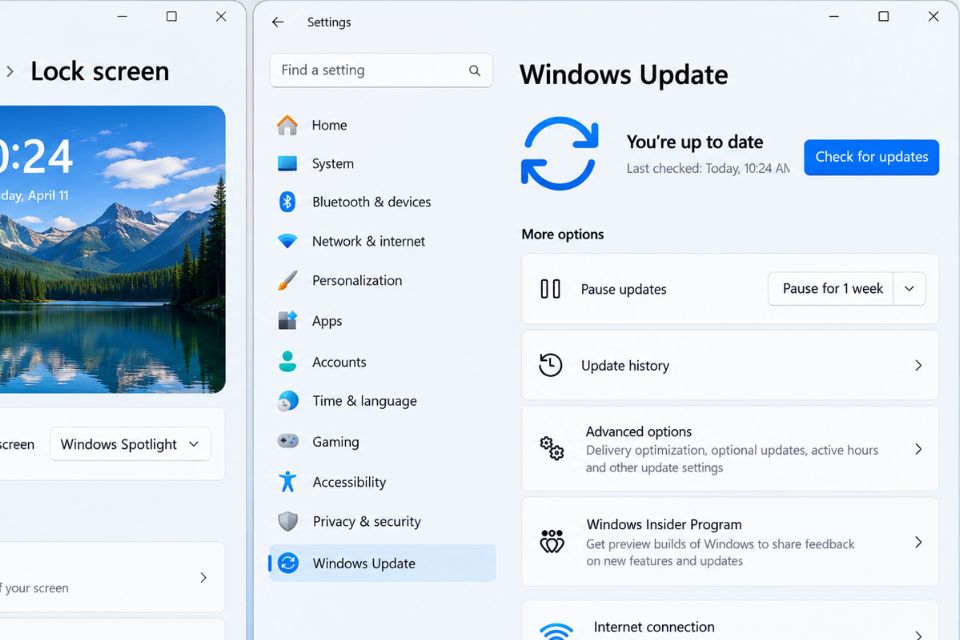Click the Lock screen title text

100,72
